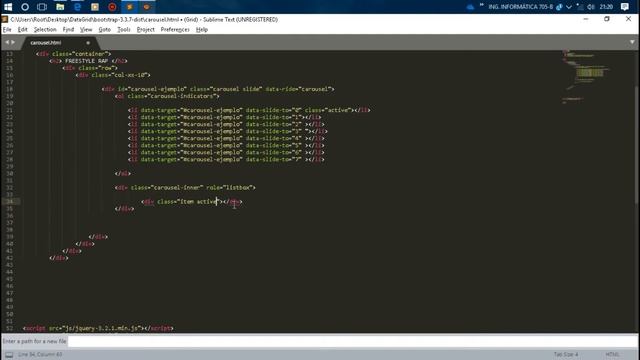
Task: Change the HTML syntax selector
Action: (612, 354)
